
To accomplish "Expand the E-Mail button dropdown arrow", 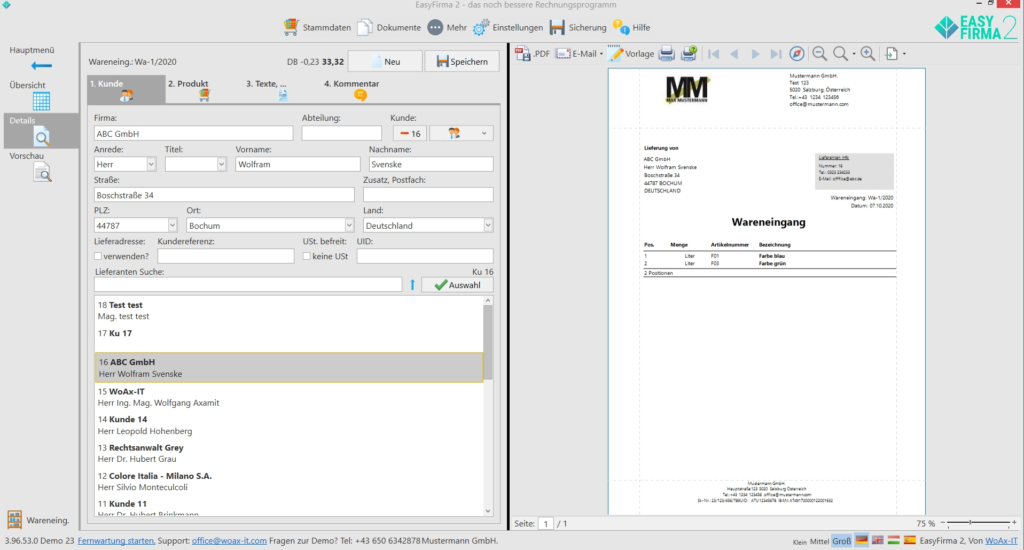I will (x=601, y=54).
